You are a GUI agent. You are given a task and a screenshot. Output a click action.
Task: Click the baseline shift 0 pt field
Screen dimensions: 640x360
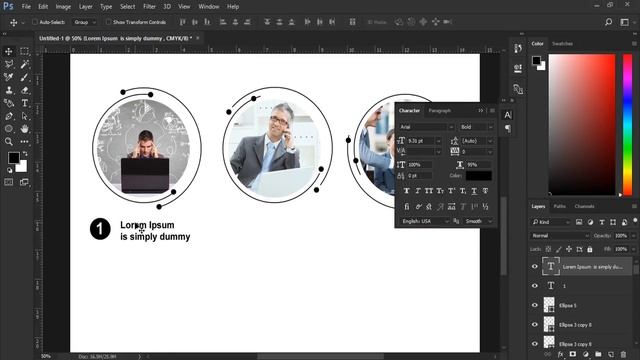coord(420,176)
